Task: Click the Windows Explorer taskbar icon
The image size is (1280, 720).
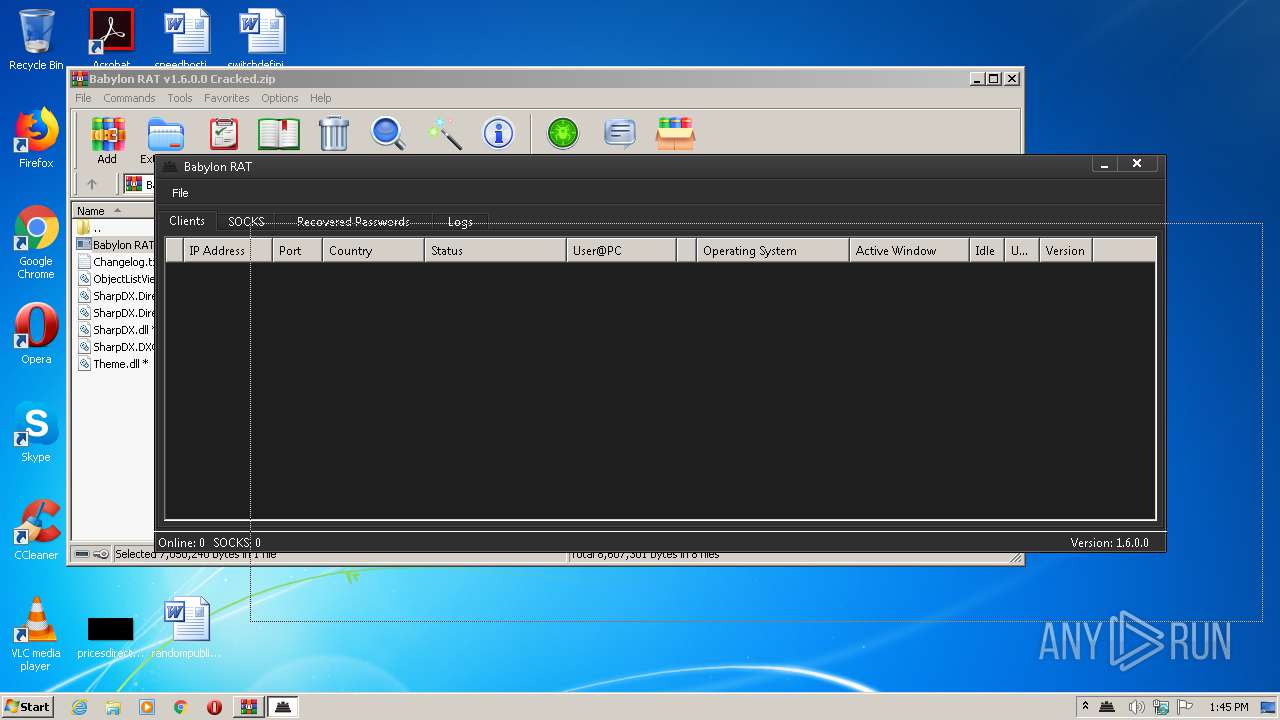Action: pyautogui.click(x=113, y=707)
